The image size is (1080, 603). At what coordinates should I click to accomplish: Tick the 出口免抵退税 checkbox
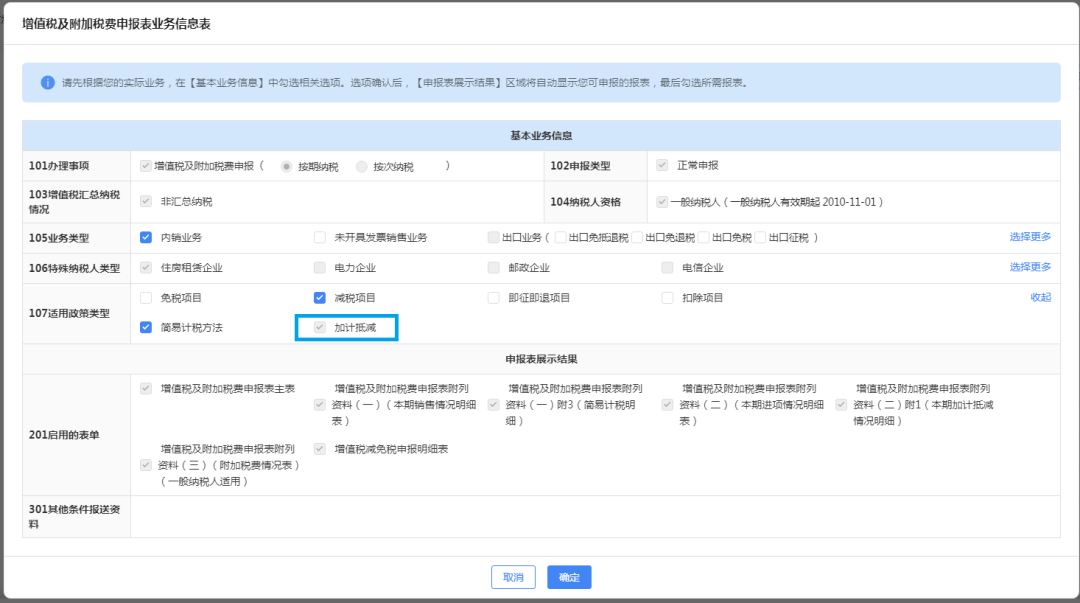coord(561,237)
